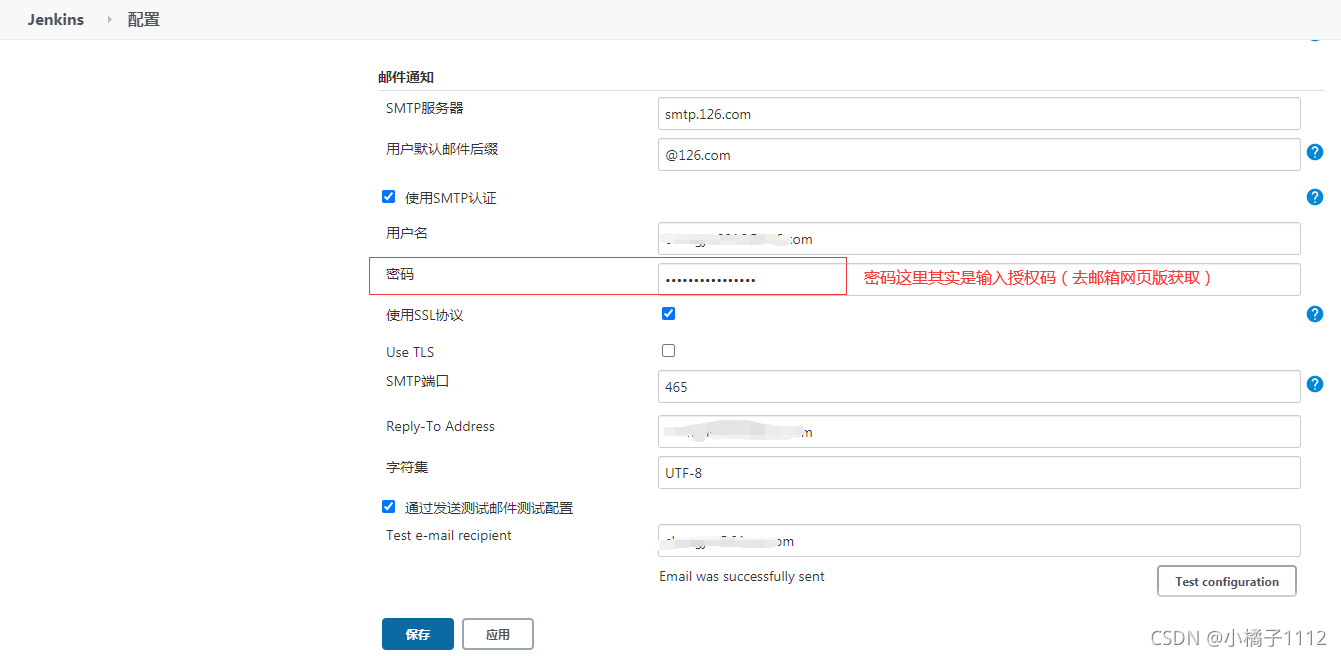Click the 邮件通知 section heading

(406, 77)
